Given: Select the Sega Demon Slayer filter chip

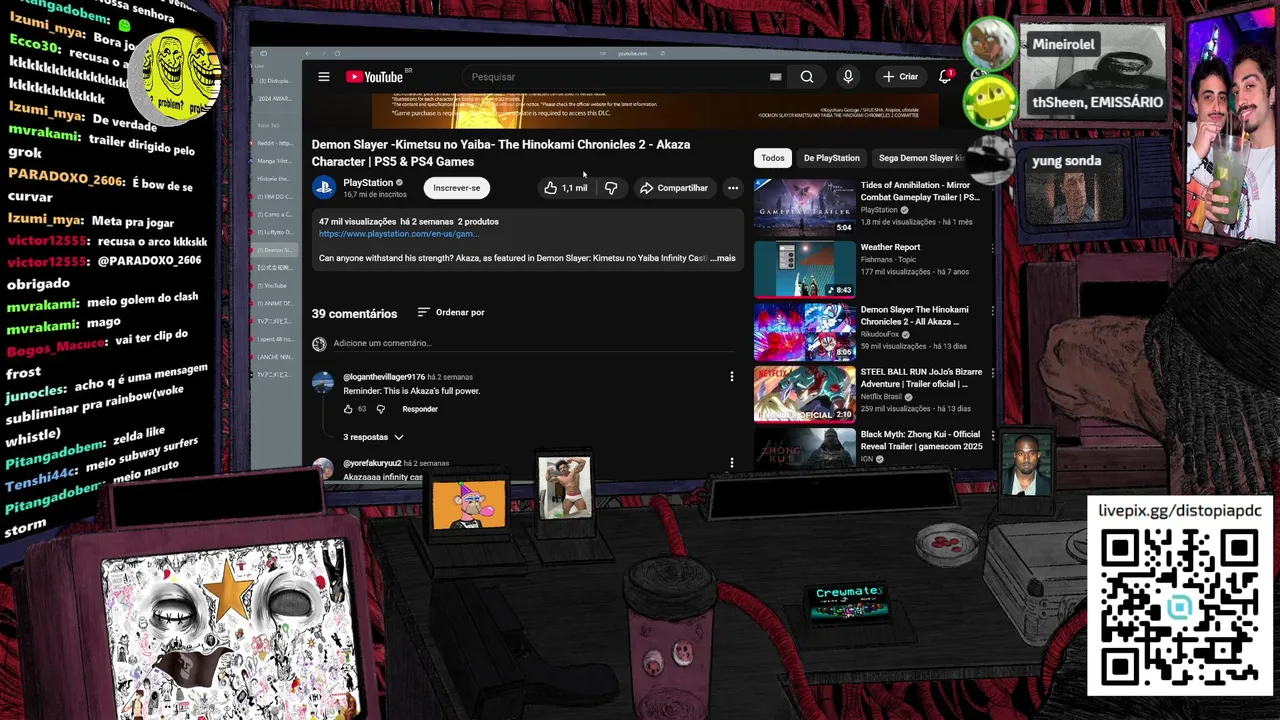Looking at the screenshot, I should click(920, 158).
